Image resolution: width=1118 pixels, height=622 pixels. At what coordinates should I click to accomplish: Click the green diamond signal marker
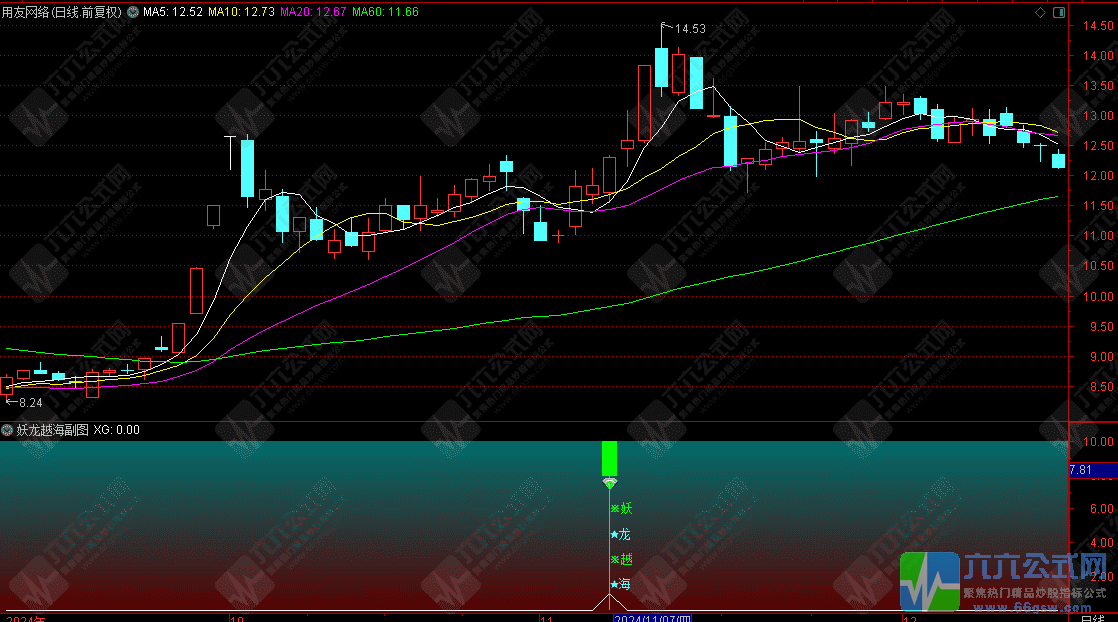coord(609,483)
